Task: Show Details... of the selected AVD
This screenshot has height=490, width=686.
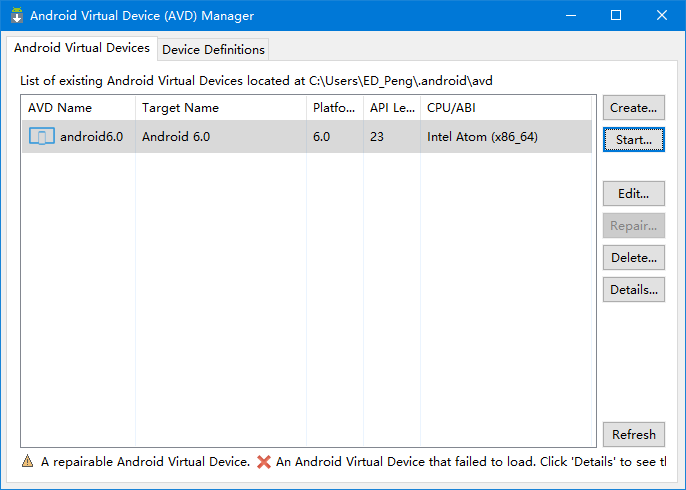Action: [633, 290]
